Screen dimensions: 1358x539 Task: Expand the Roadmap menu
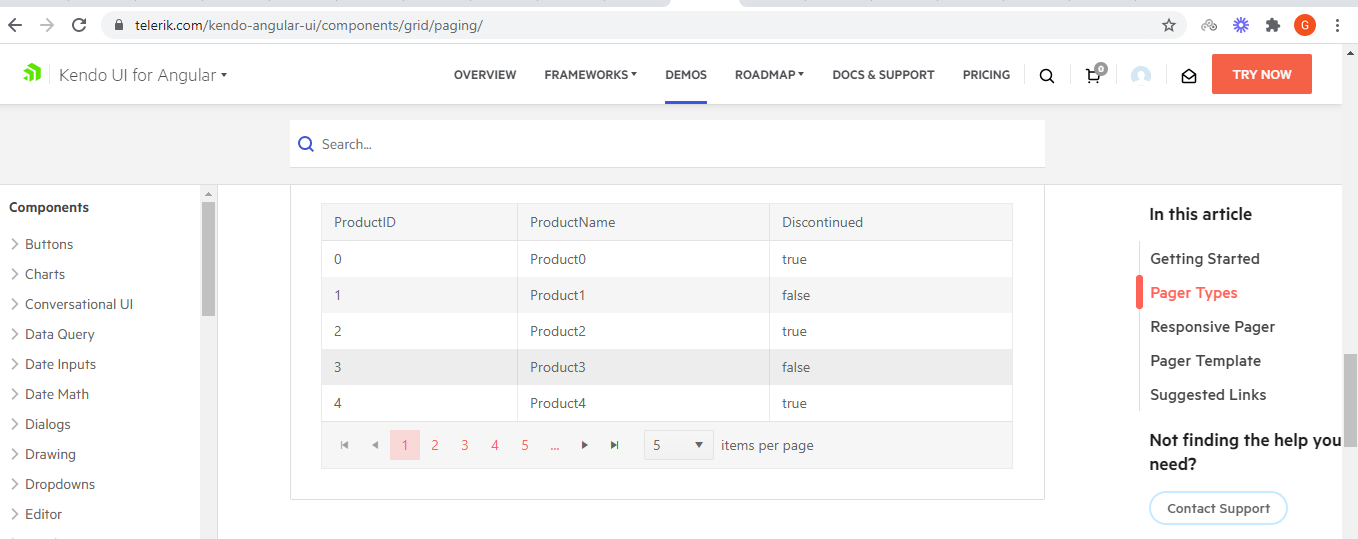(x=769, y=75)
